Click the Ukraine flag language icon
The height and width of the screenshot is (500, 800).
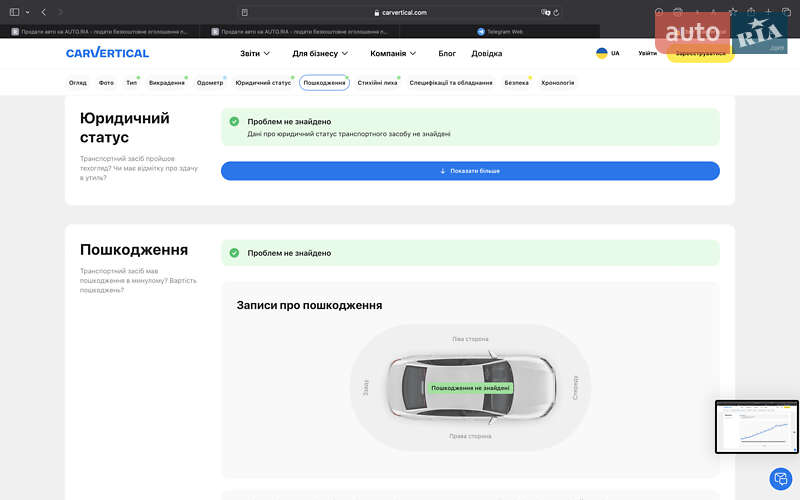click(601, 53)
